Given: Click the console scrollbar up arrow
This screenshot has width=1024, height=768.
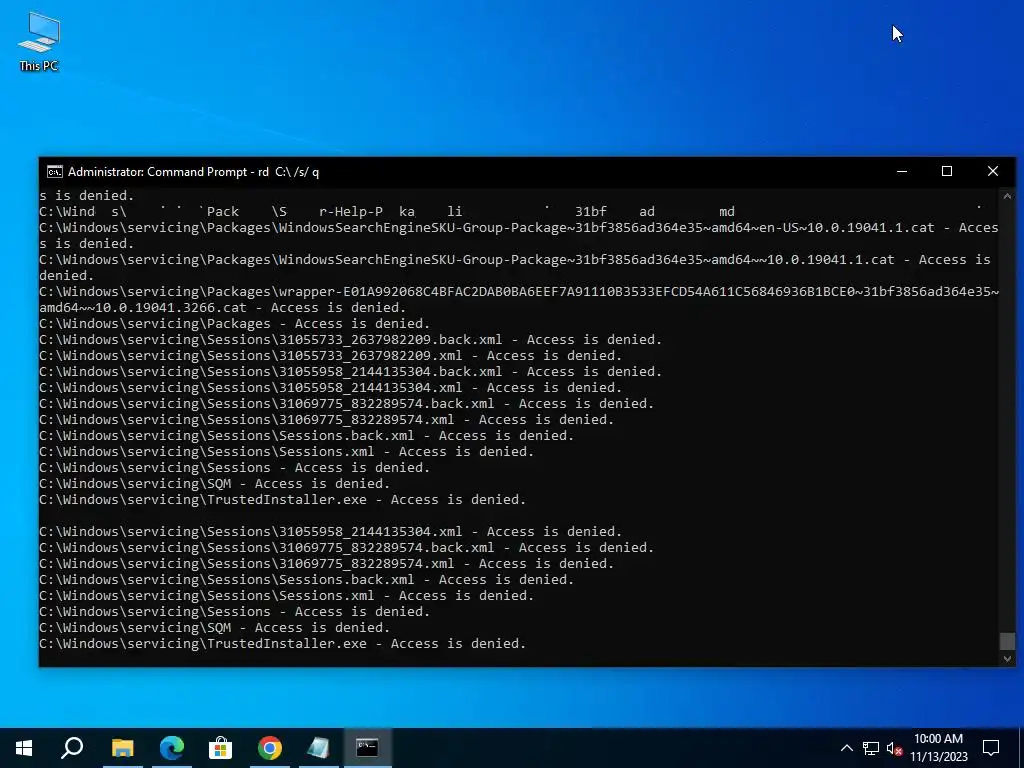Looking at the screenshot, I should [1008, 196].
